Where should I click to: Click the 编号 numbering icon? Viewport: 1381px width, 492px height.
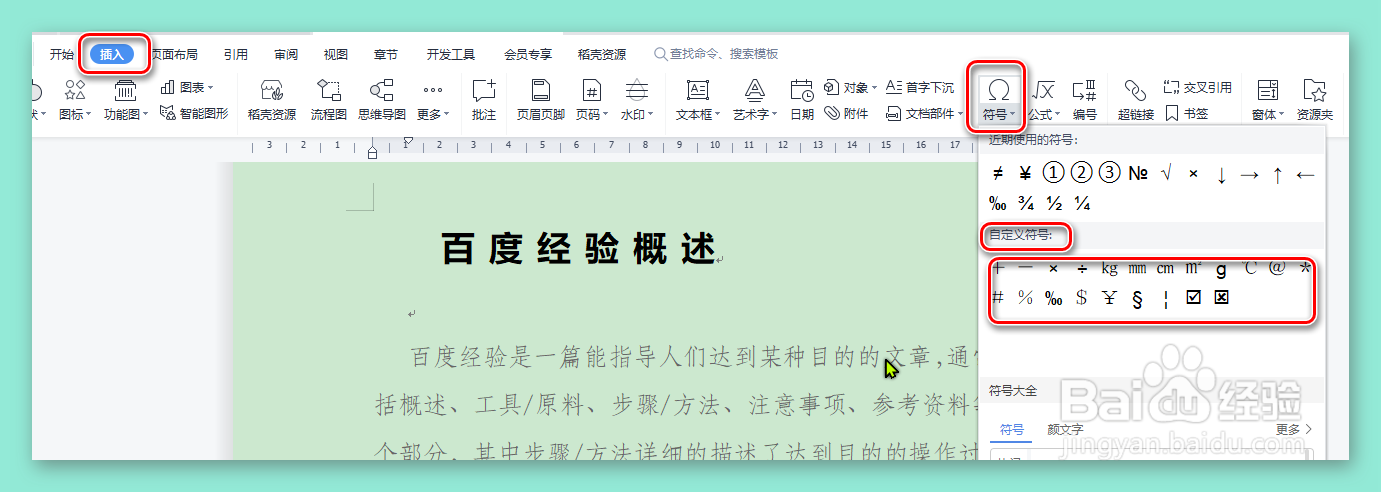[x=1084, y=92]
